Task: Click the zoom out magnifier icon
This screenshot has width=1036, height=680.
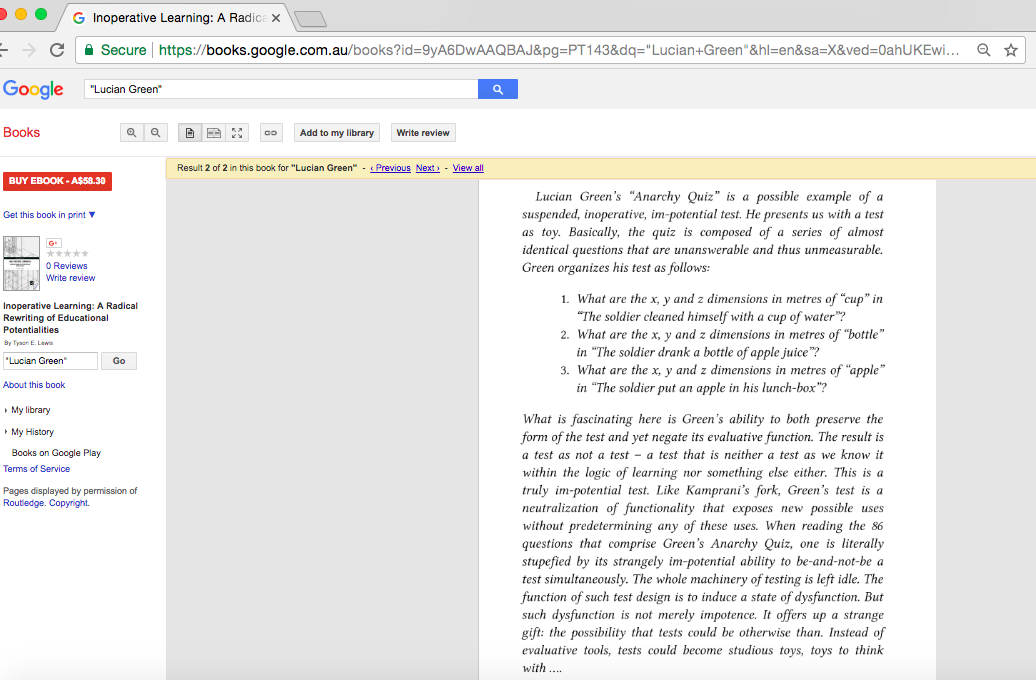Action: point(155,133)
